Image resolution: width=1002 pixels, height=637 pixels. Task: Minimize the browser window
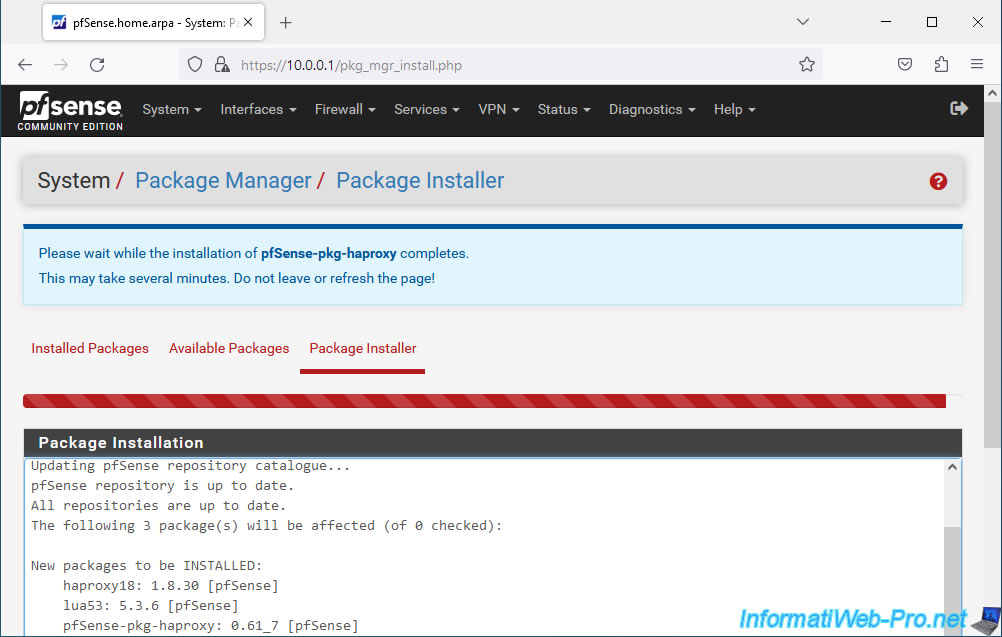click(886, 22)
